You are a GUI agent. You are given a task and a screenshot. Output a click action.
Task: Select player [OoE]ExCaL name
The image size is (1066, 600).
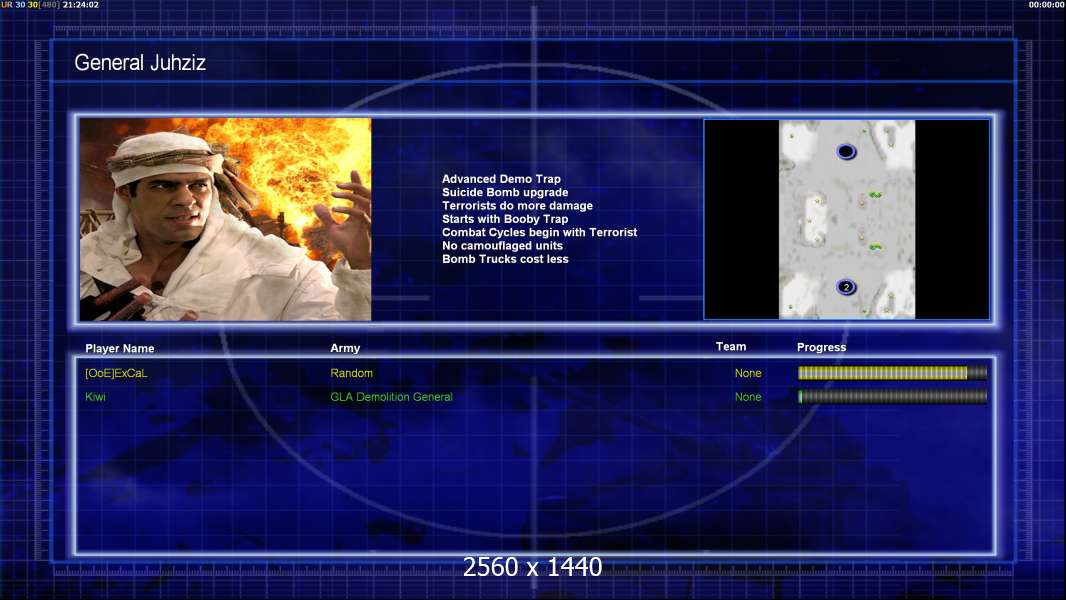point(116,373)
